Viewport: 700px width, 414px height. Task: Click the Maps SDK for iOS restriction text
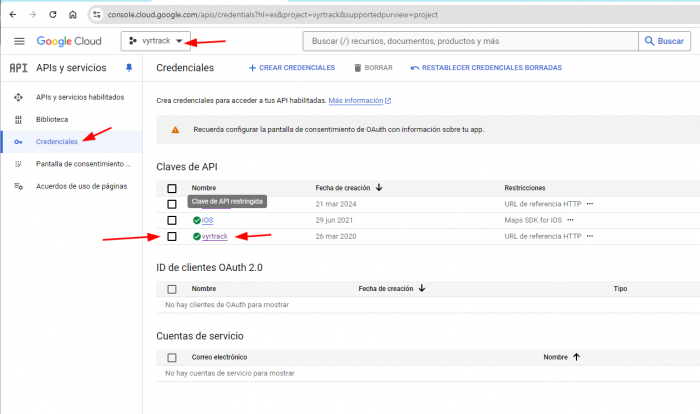(533, 220)
